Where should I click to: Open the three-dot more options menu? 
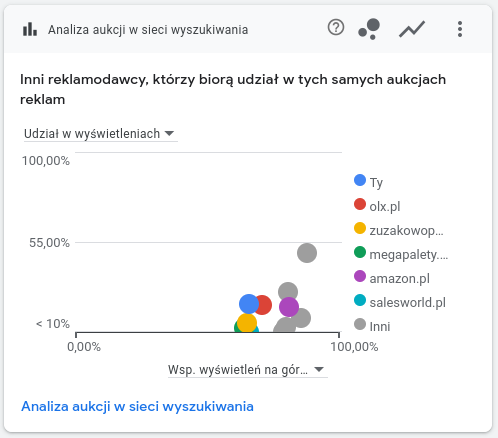(460, 29)
